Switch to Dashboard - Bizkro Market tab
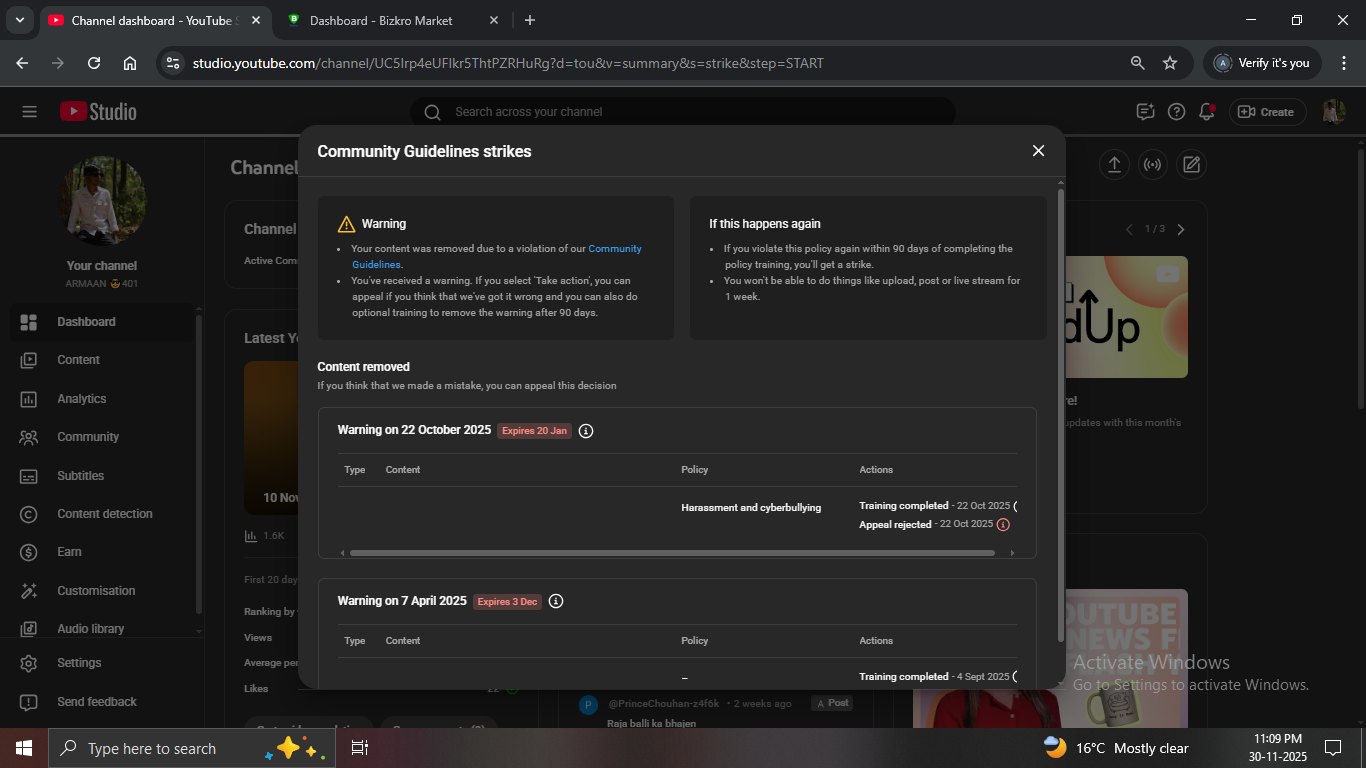1366x768 pixels. click(381, 20)
